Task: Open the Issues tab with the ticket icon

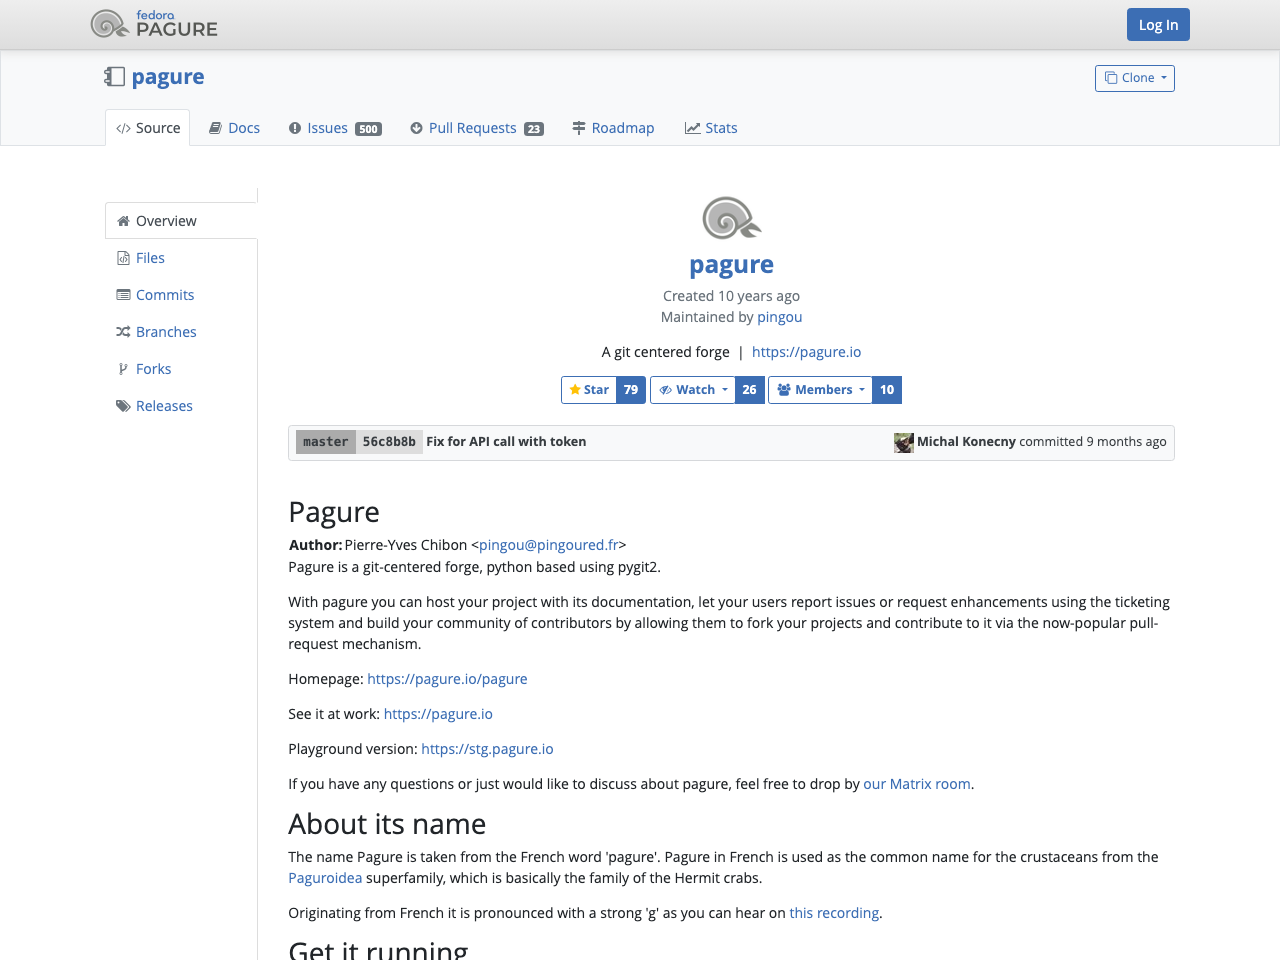Action: tap(327, 127)
